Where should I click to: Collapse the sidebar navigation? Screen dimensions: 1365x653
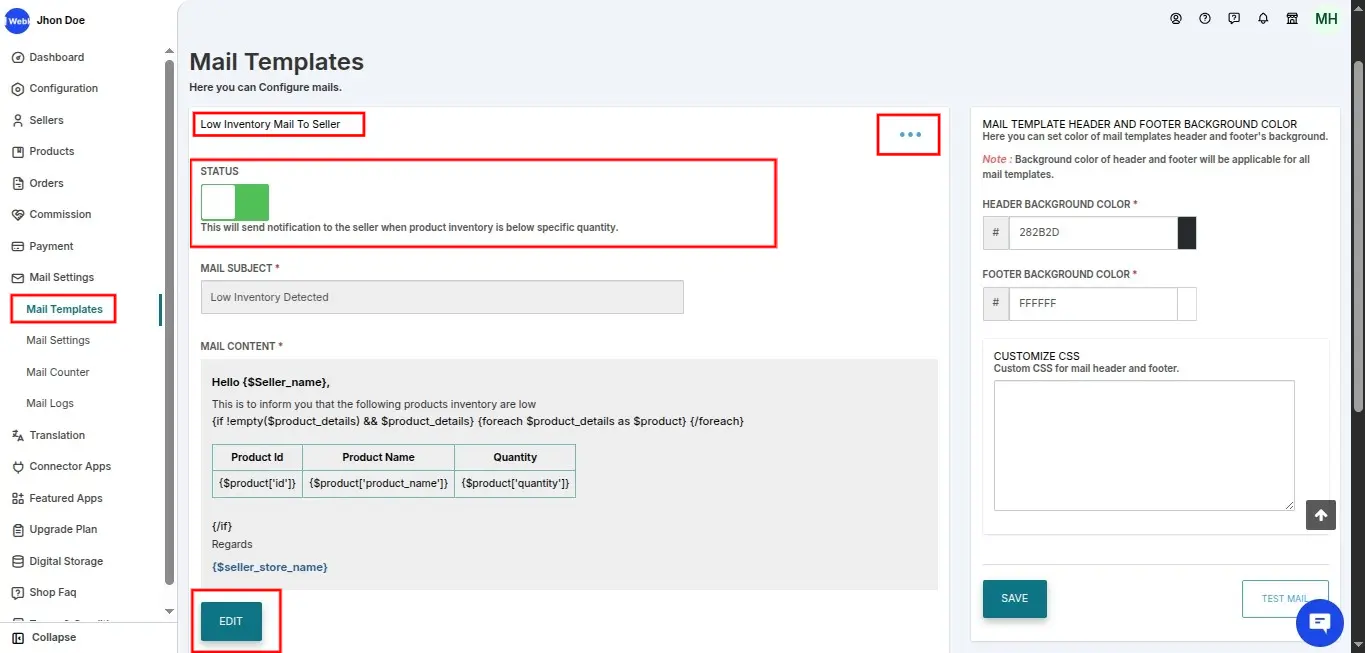pyautogui.click(x=45, y=637)
